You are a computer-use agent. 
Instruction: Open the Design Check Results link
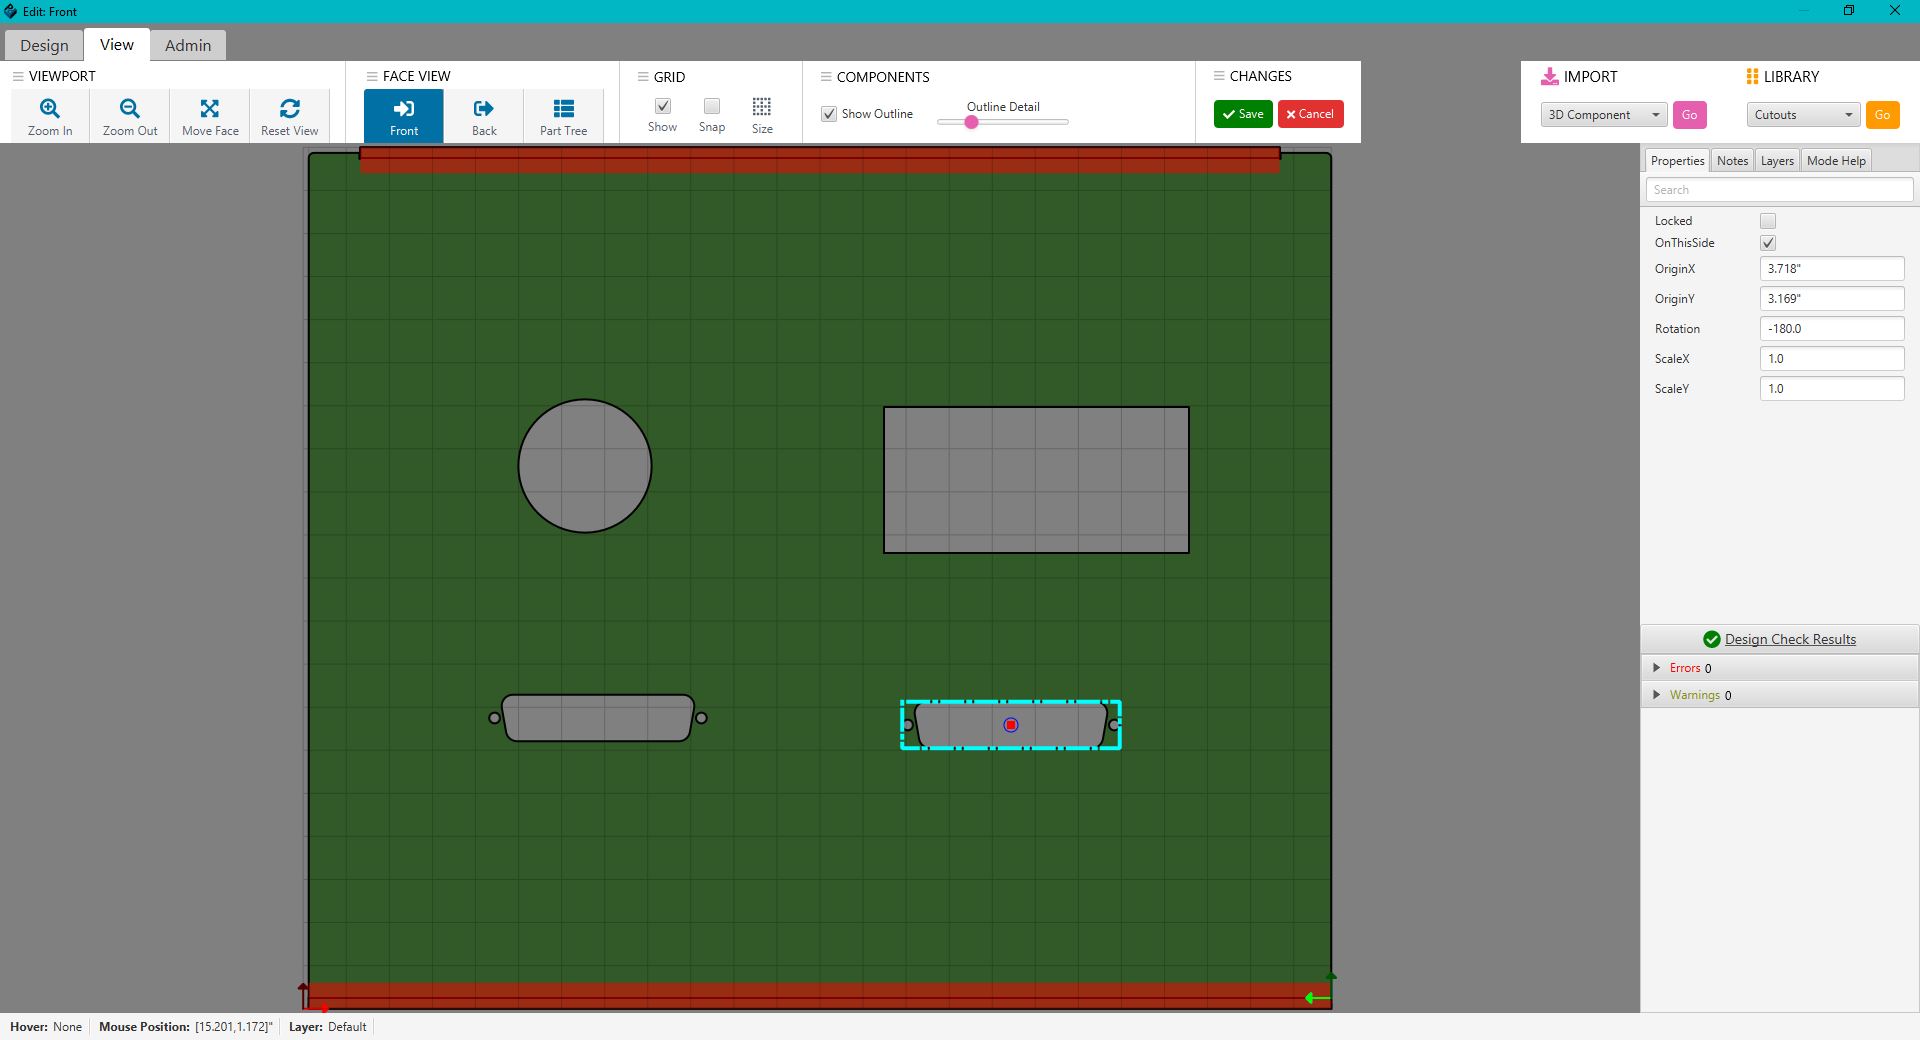click(x=1790, y=639)
